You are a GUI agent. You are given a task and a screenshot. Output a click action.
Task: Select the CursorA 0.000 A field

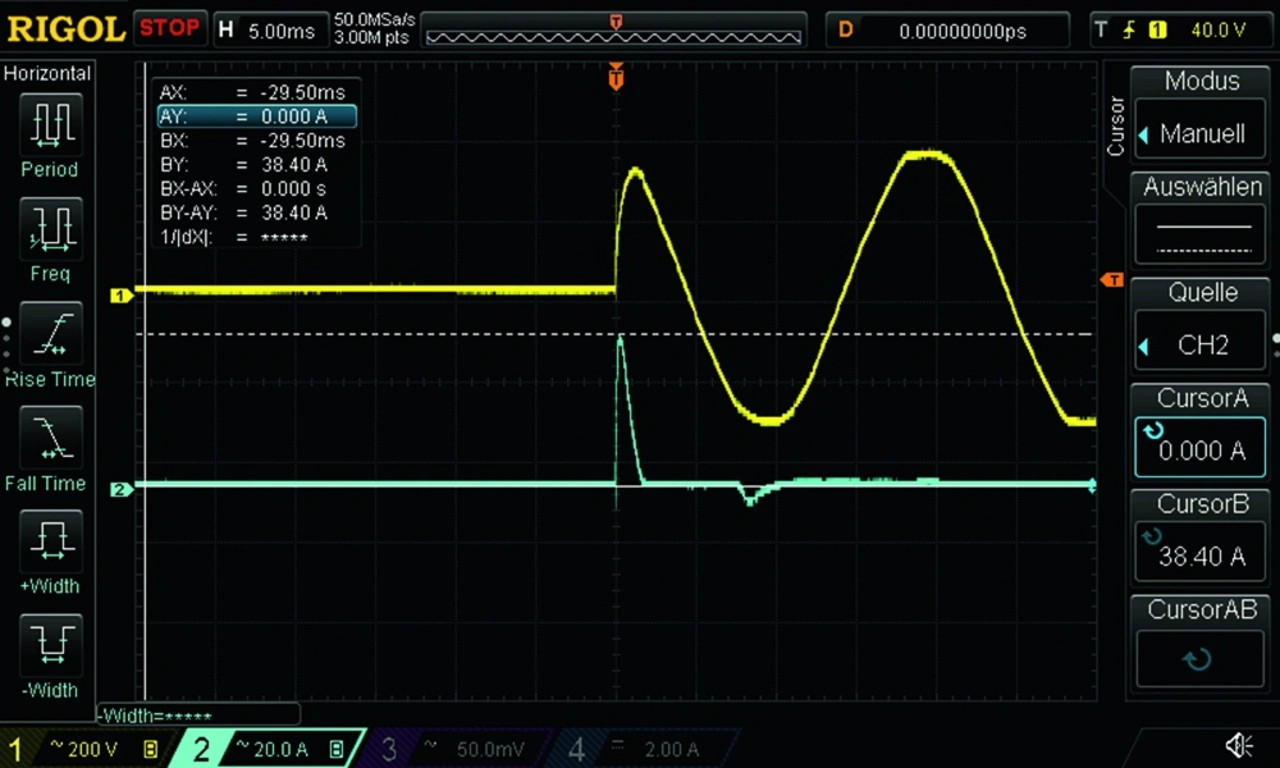1201,450
